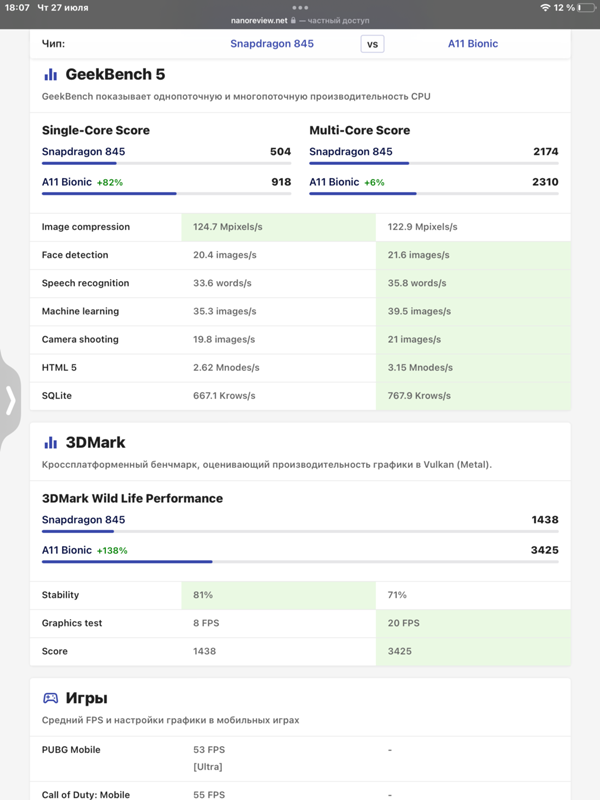Click the multi-core score value 2310
Image resolution: width=600 pixels, height=800 pixels.
(x=545, y=182)
